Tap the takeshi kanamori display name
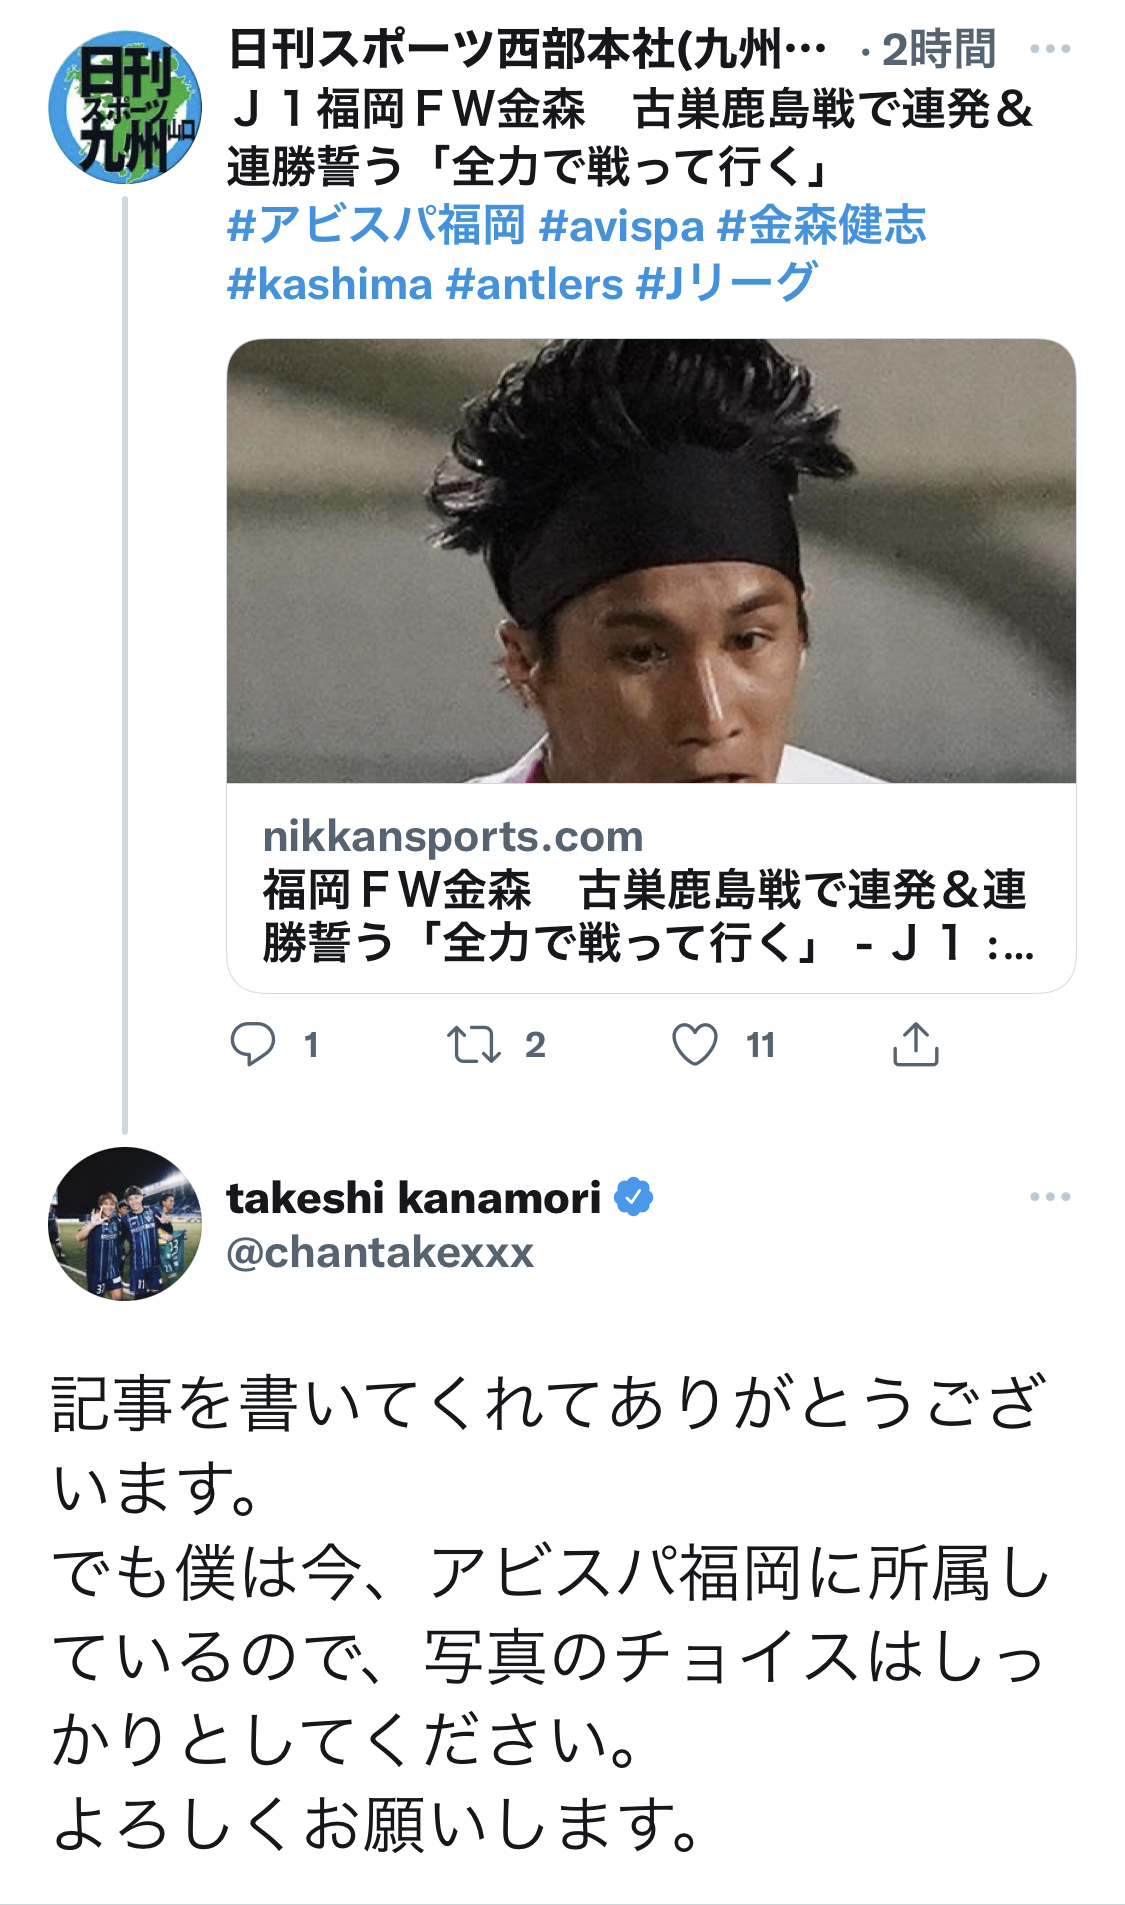Image resolution: width=1125 pixels, height=1905 pixels. (x=414, y=1197)
